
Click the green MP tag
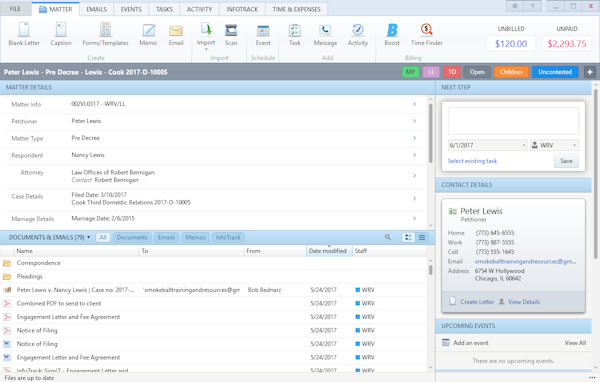[411, 72]
